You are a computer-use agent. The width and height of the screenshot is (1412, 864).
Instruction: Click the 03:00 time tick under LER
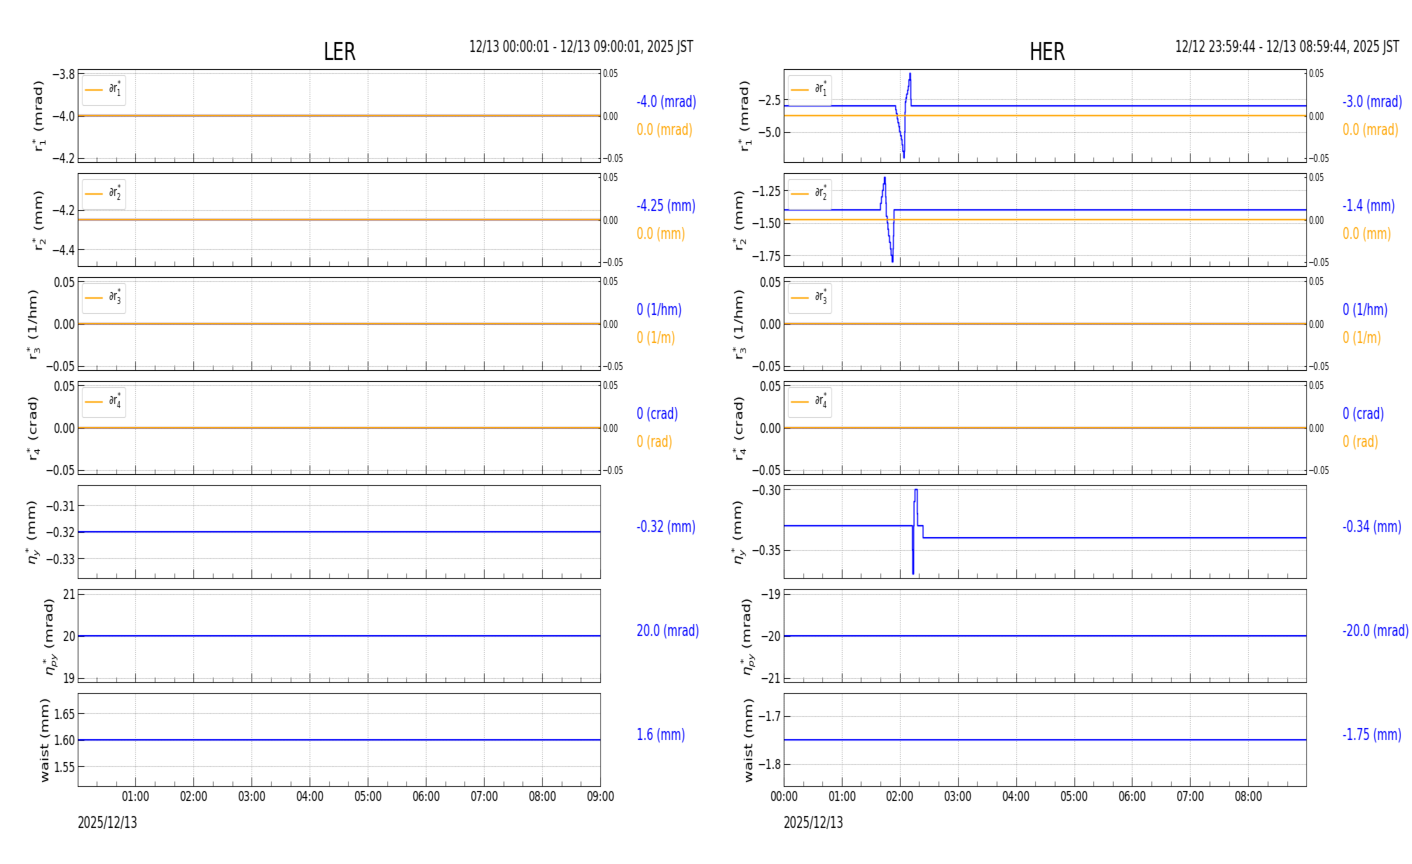(252, 797)
